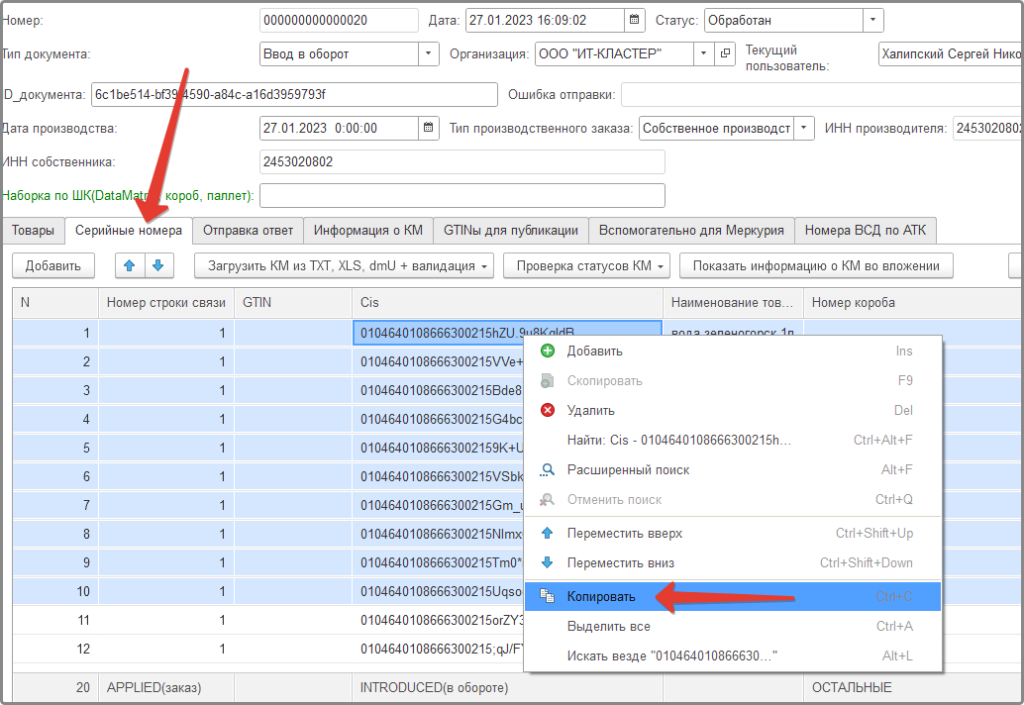This screenshot has width=1024, height=705.
Task: Open Номера ВСД по АТК tab
Action: 865,230
